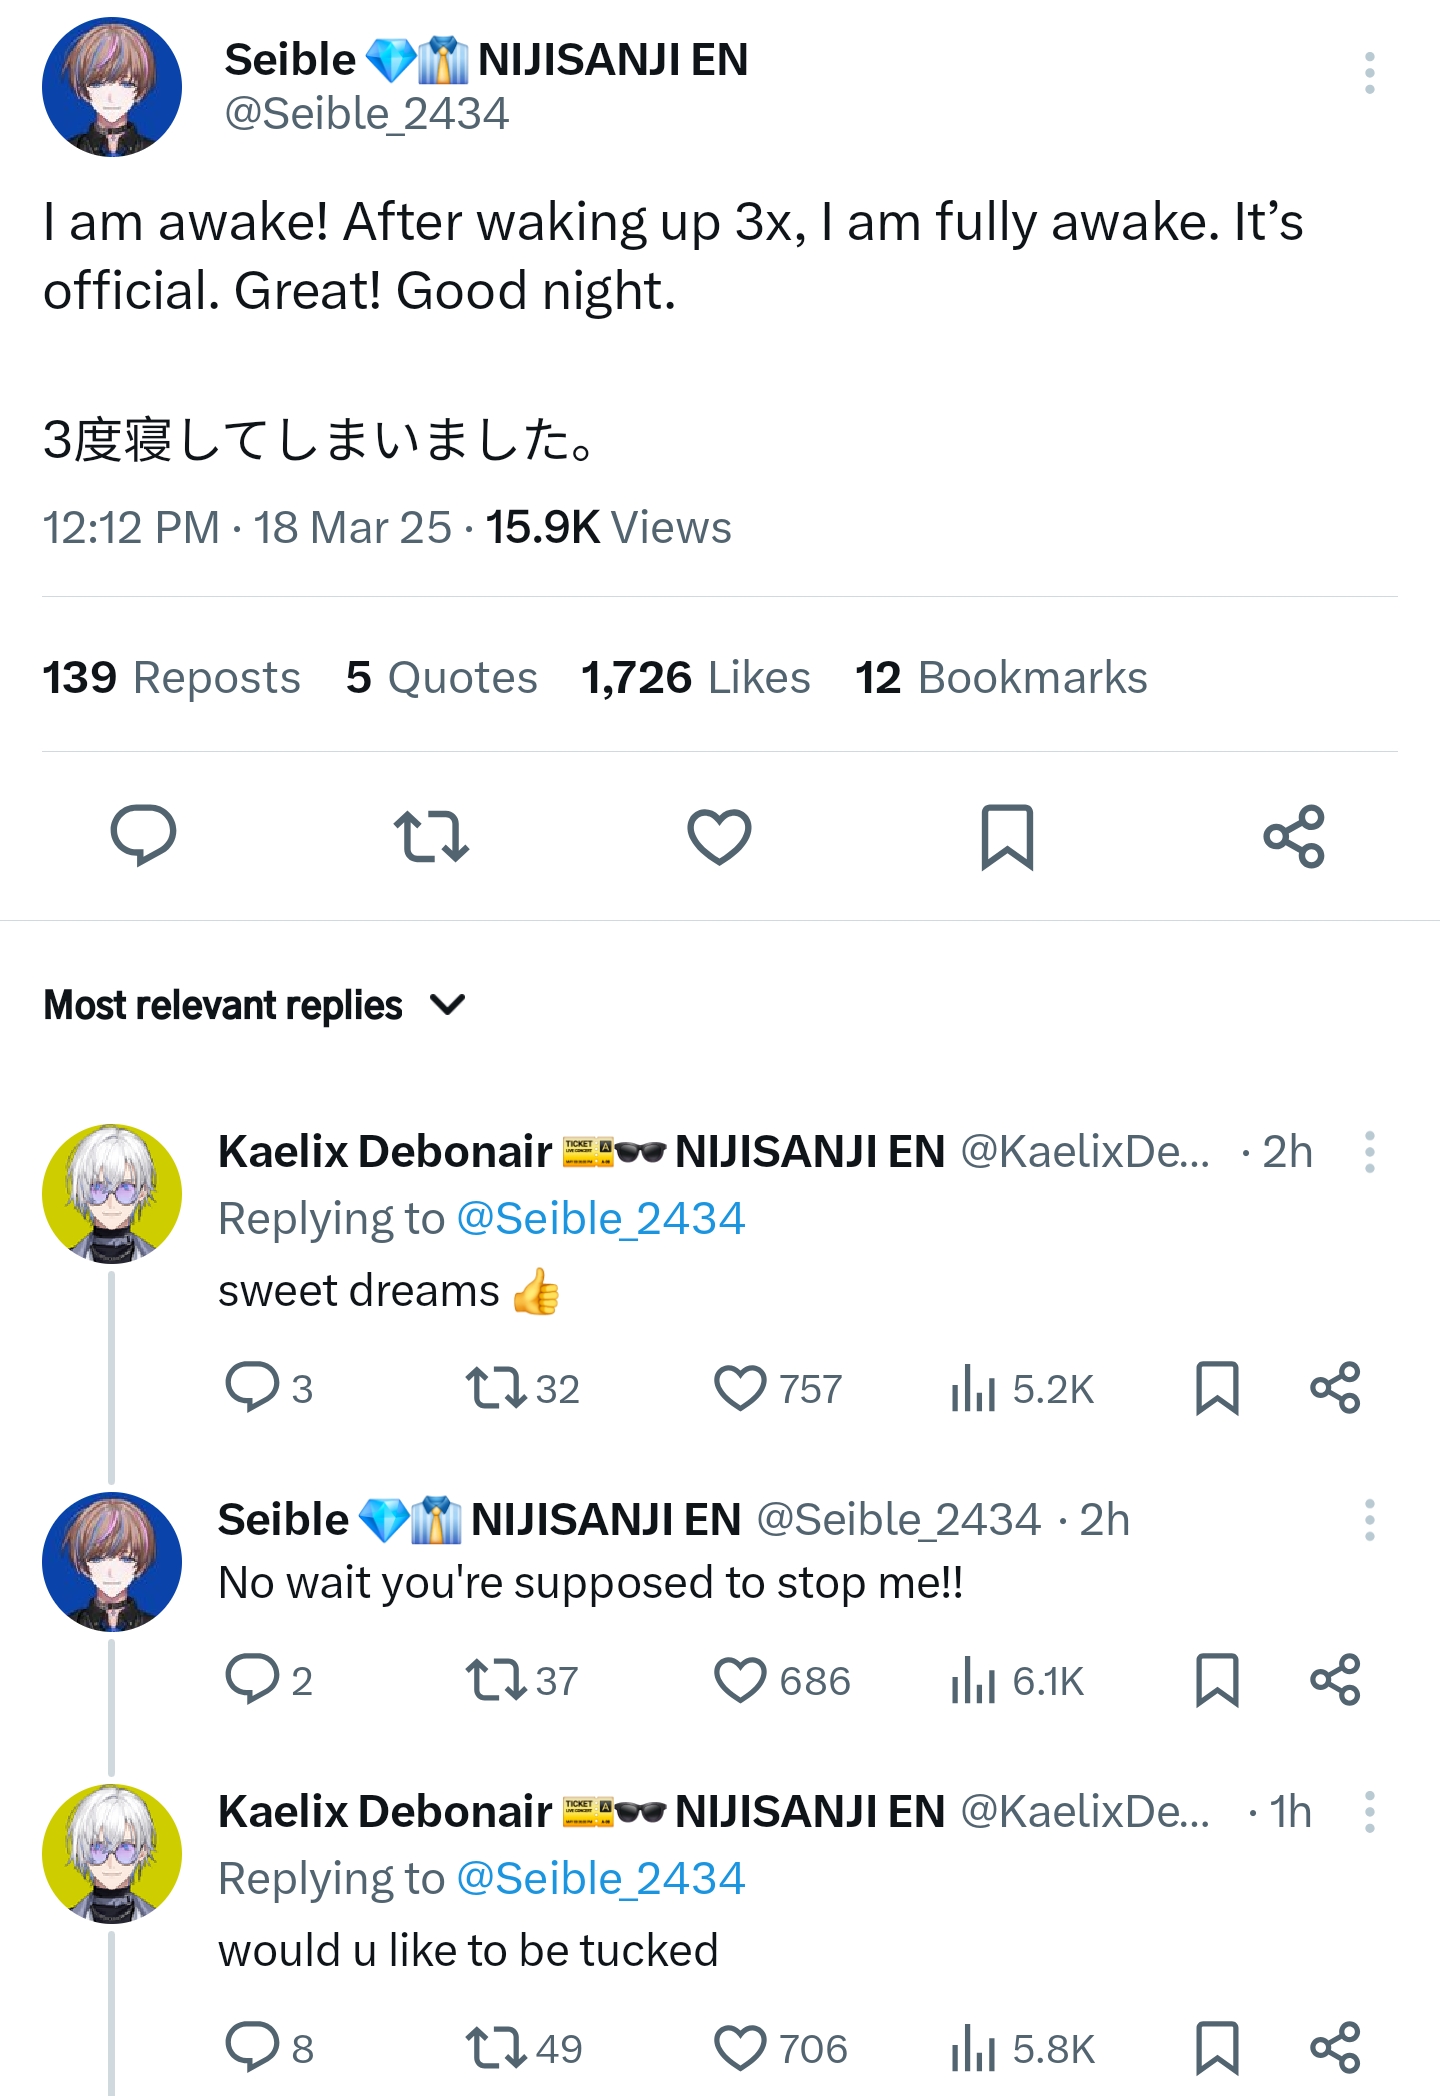1440x2096 pixels.
Task: Bookmark Seible's main tweet
Action: pyautogui.click(x=1006, y=836)
